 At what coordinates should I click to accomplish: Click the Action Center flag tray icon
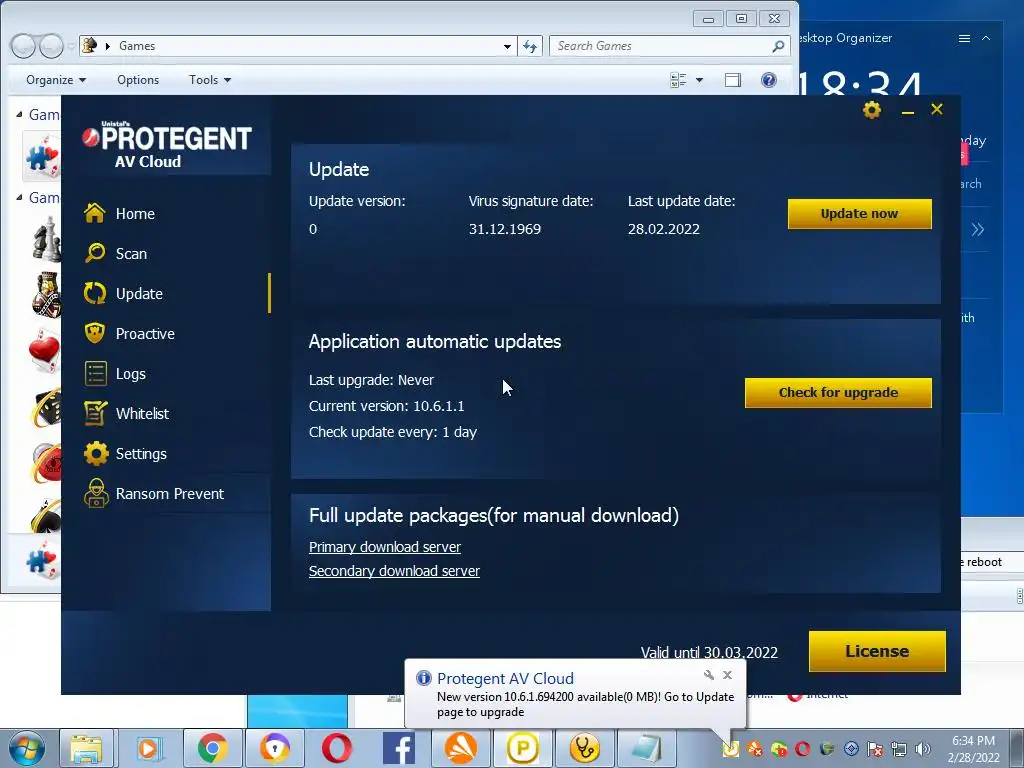[x=875, y=749]
